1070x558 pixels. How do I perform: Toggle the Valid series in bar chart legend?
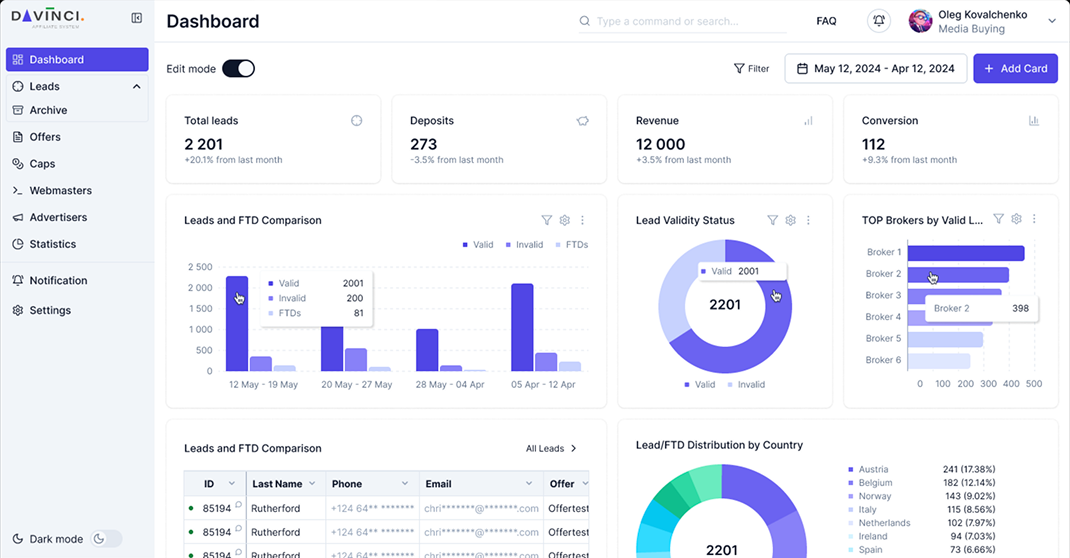coord(478,245)
